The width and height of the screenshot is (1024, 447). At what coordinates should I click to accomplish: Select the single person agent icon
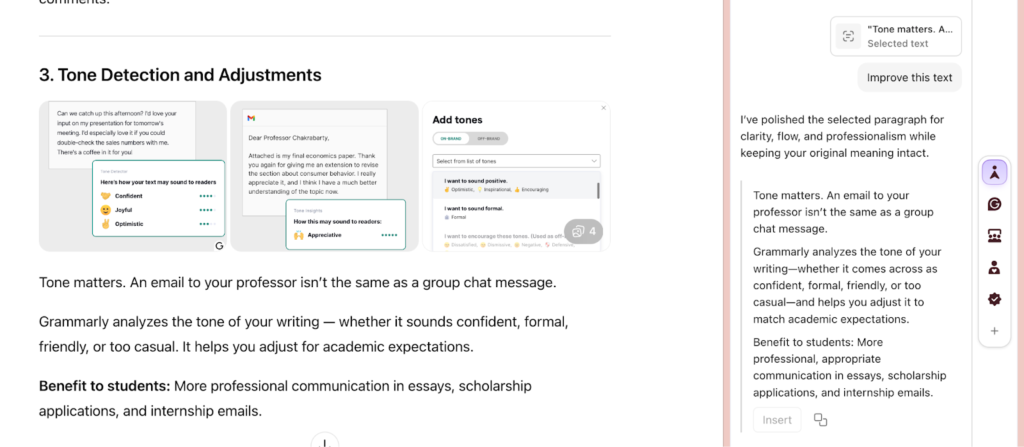[x=994, y=267]
